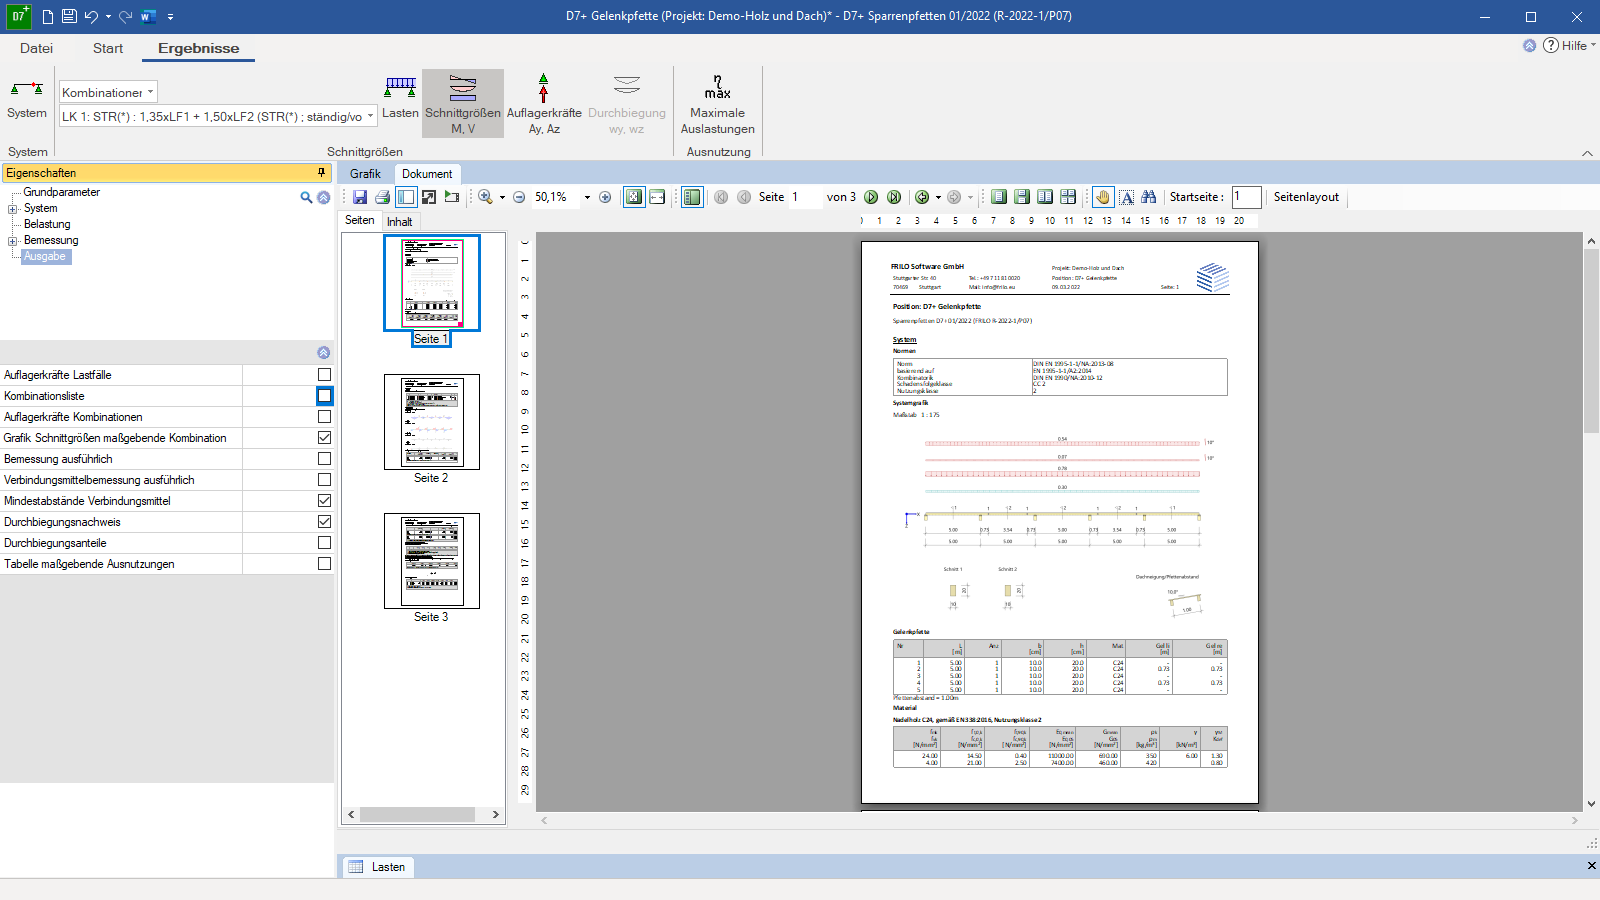Screen dimensions: 1600x900
Task: Open the 50,1% zoom level dropdown
Action: [587, 197]
